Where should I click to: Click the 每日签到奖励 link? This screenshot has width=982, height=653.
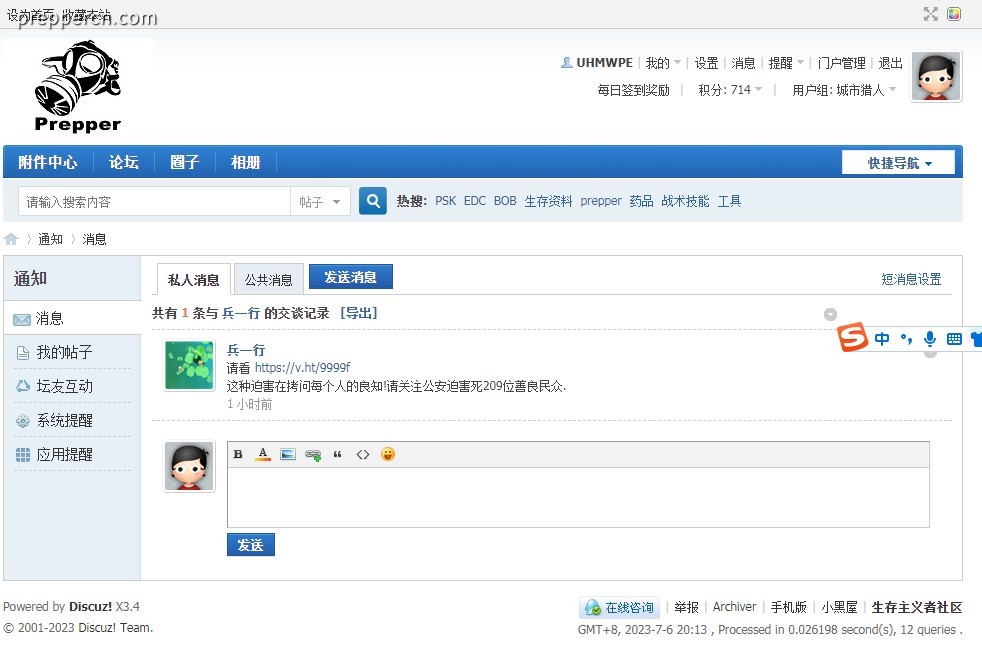(x=633, y=90)
